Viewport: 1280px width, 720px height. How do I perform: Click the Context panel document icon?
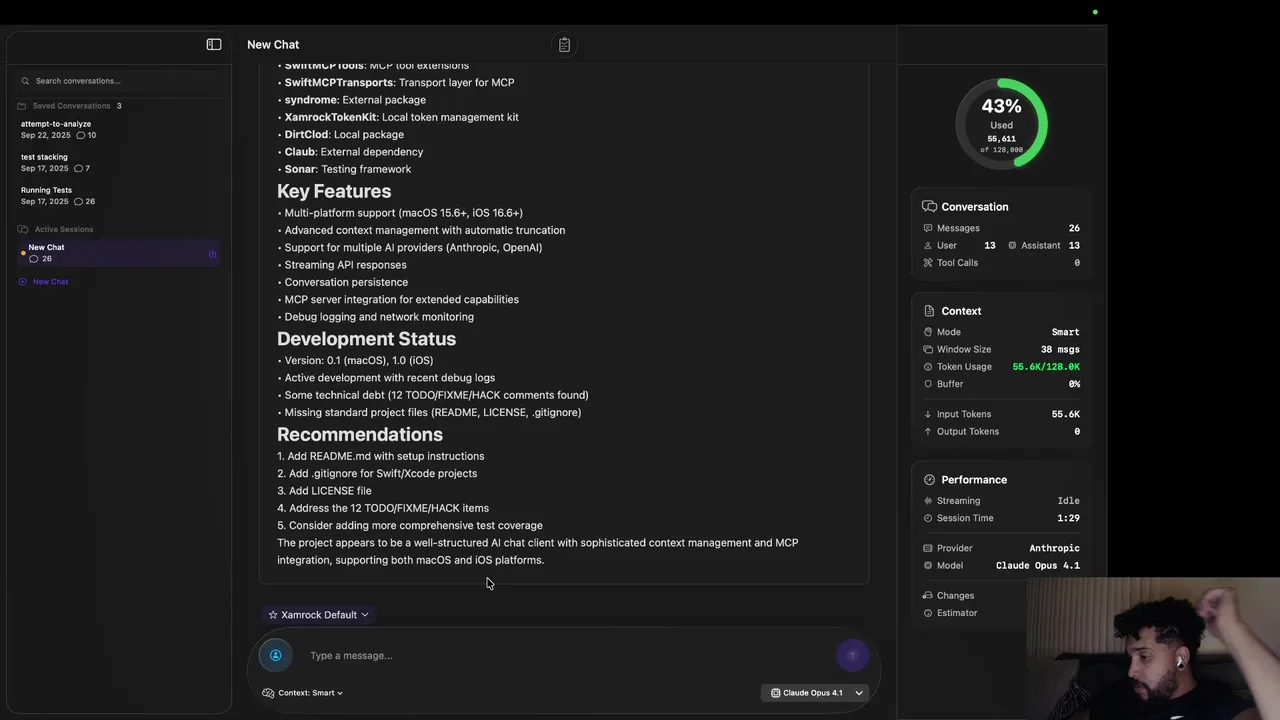(929, 311)
